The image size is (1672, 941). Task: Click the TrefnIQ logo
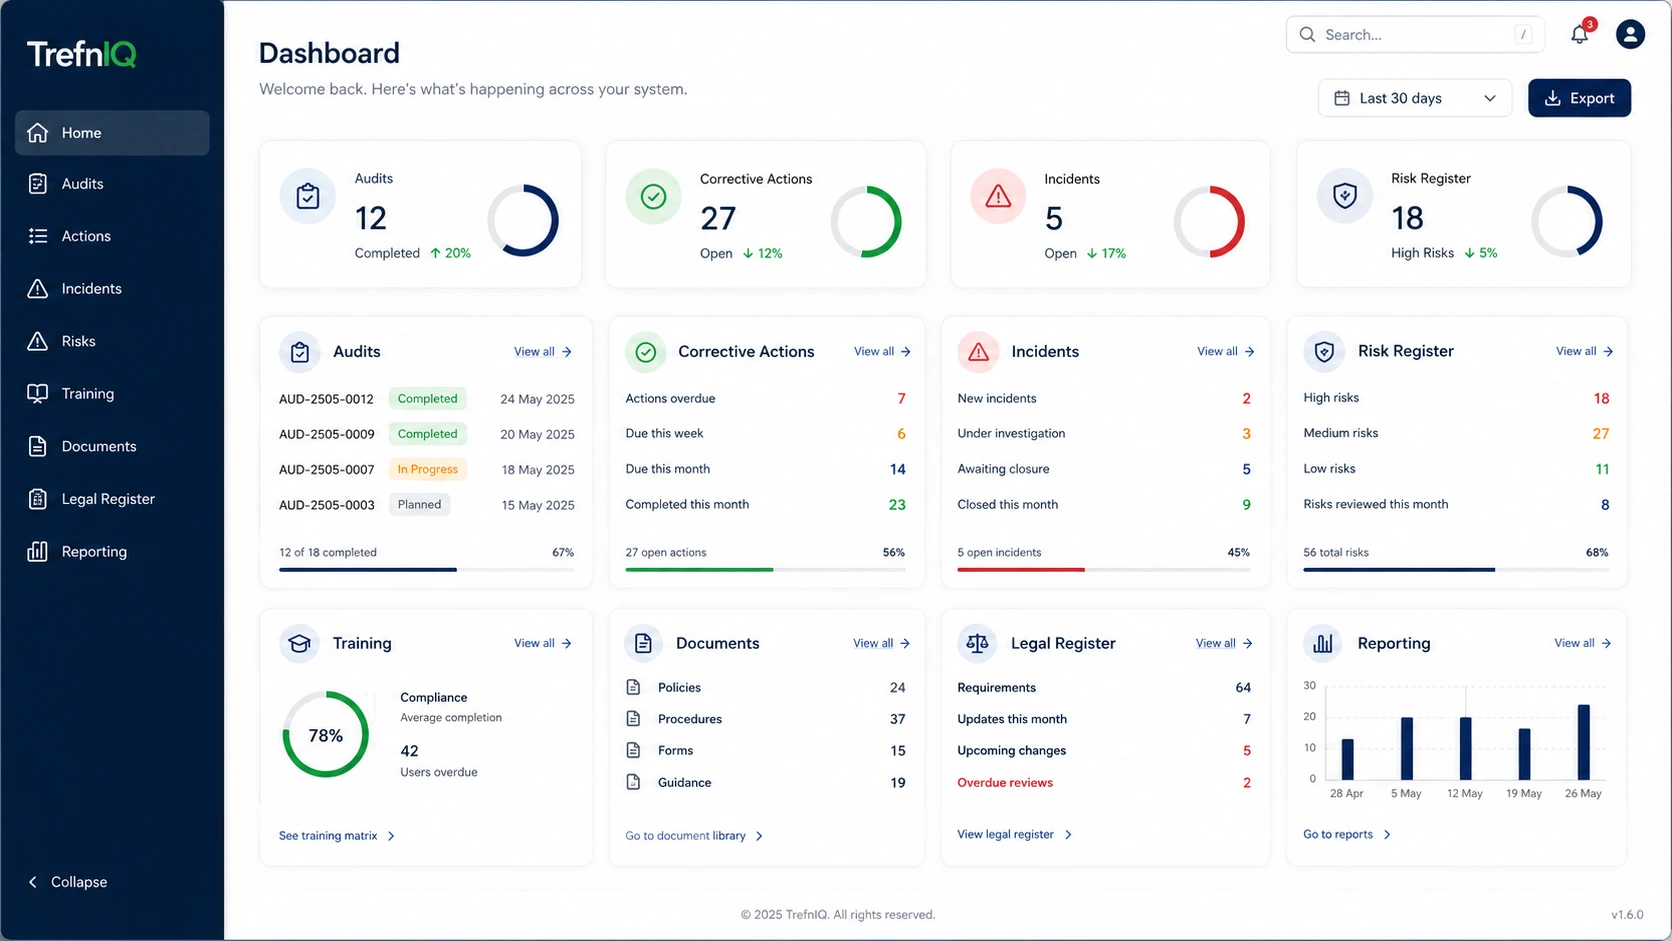pyautogui.click(x=81, y=54)
